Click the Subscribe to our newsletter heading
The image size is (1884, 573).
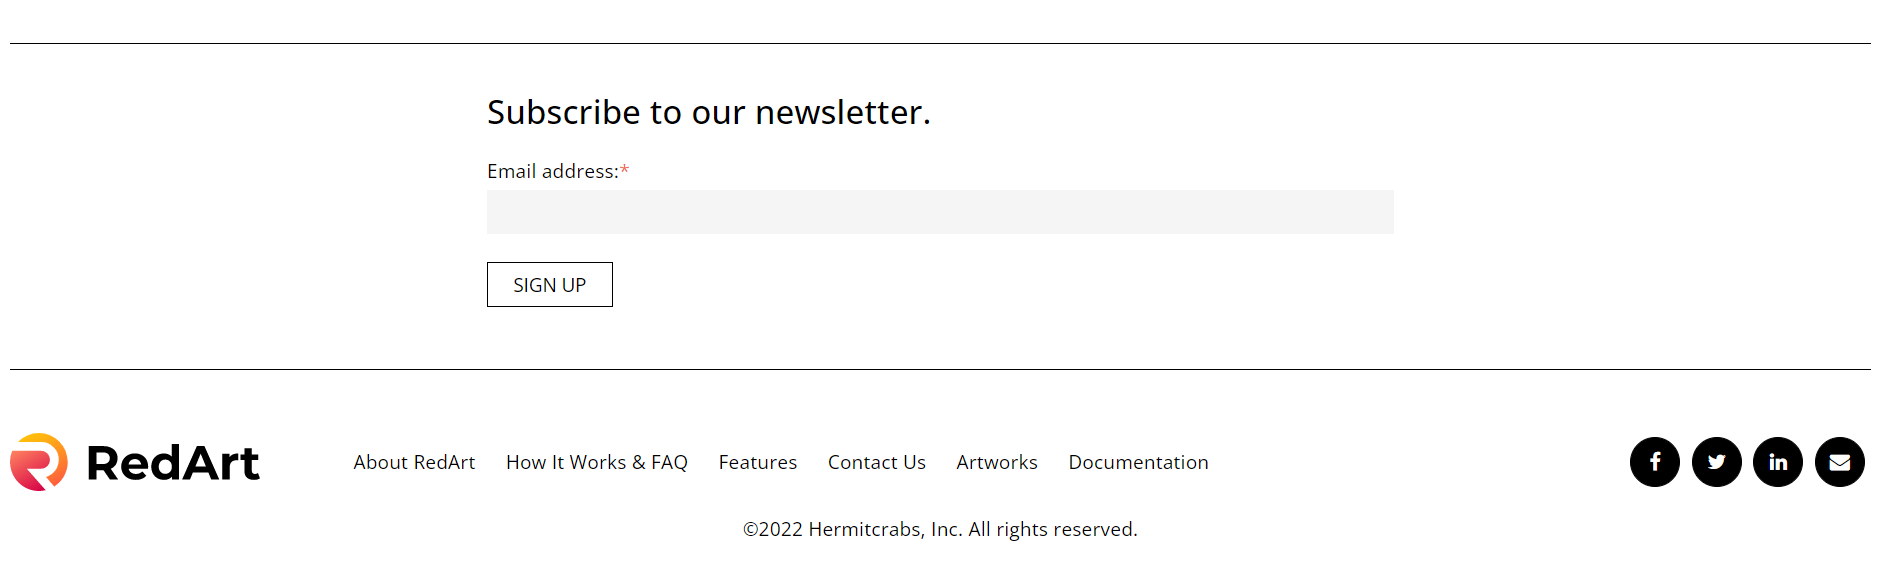(708, 112)
